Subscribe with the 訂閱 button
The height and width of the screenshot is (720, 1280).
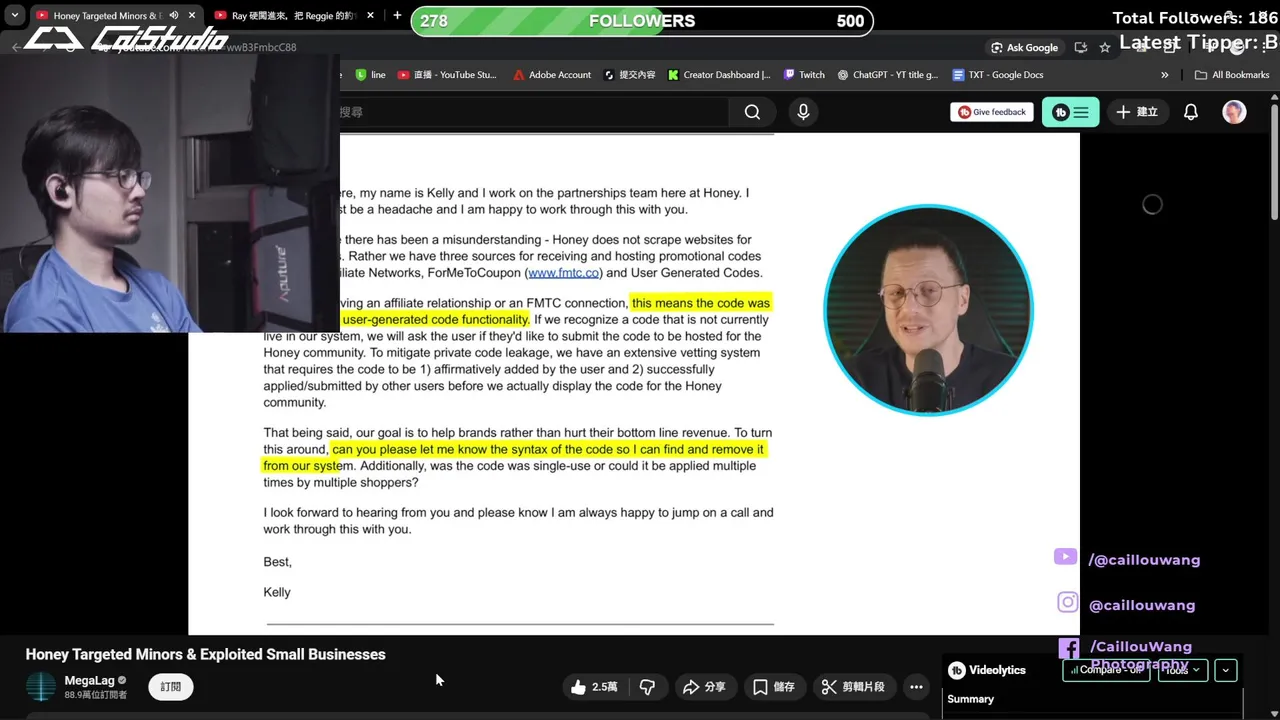171,687
